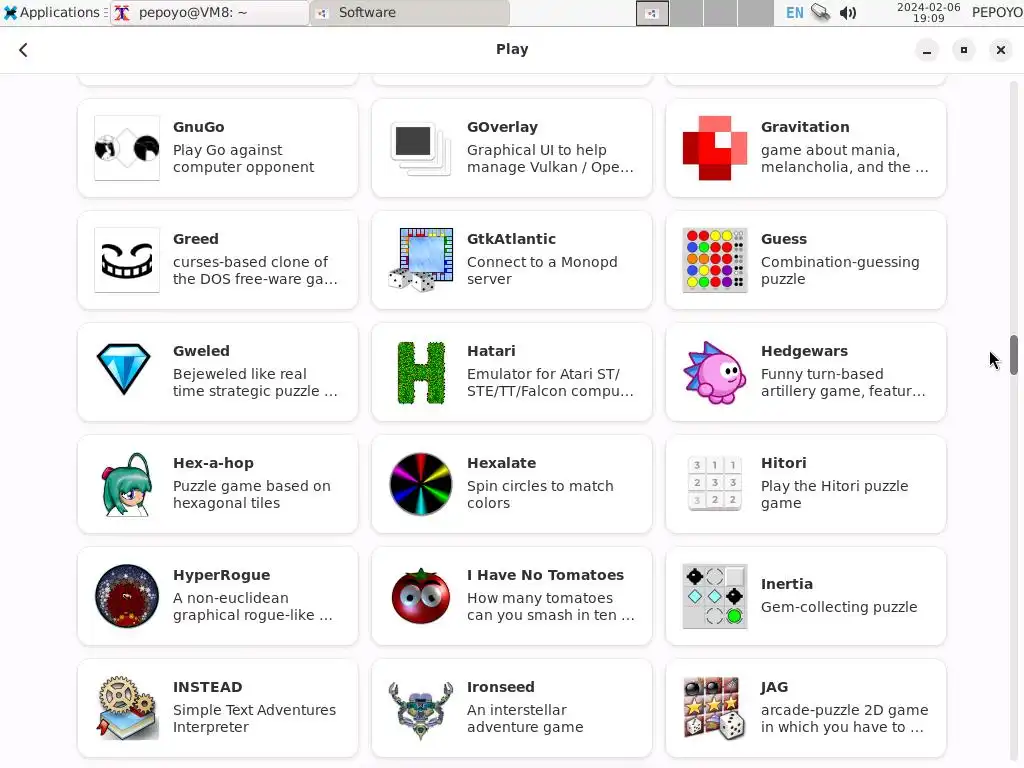Select the Gravitation red cross icon
This screenshot has width=1024, height=768.
(714, 148)
